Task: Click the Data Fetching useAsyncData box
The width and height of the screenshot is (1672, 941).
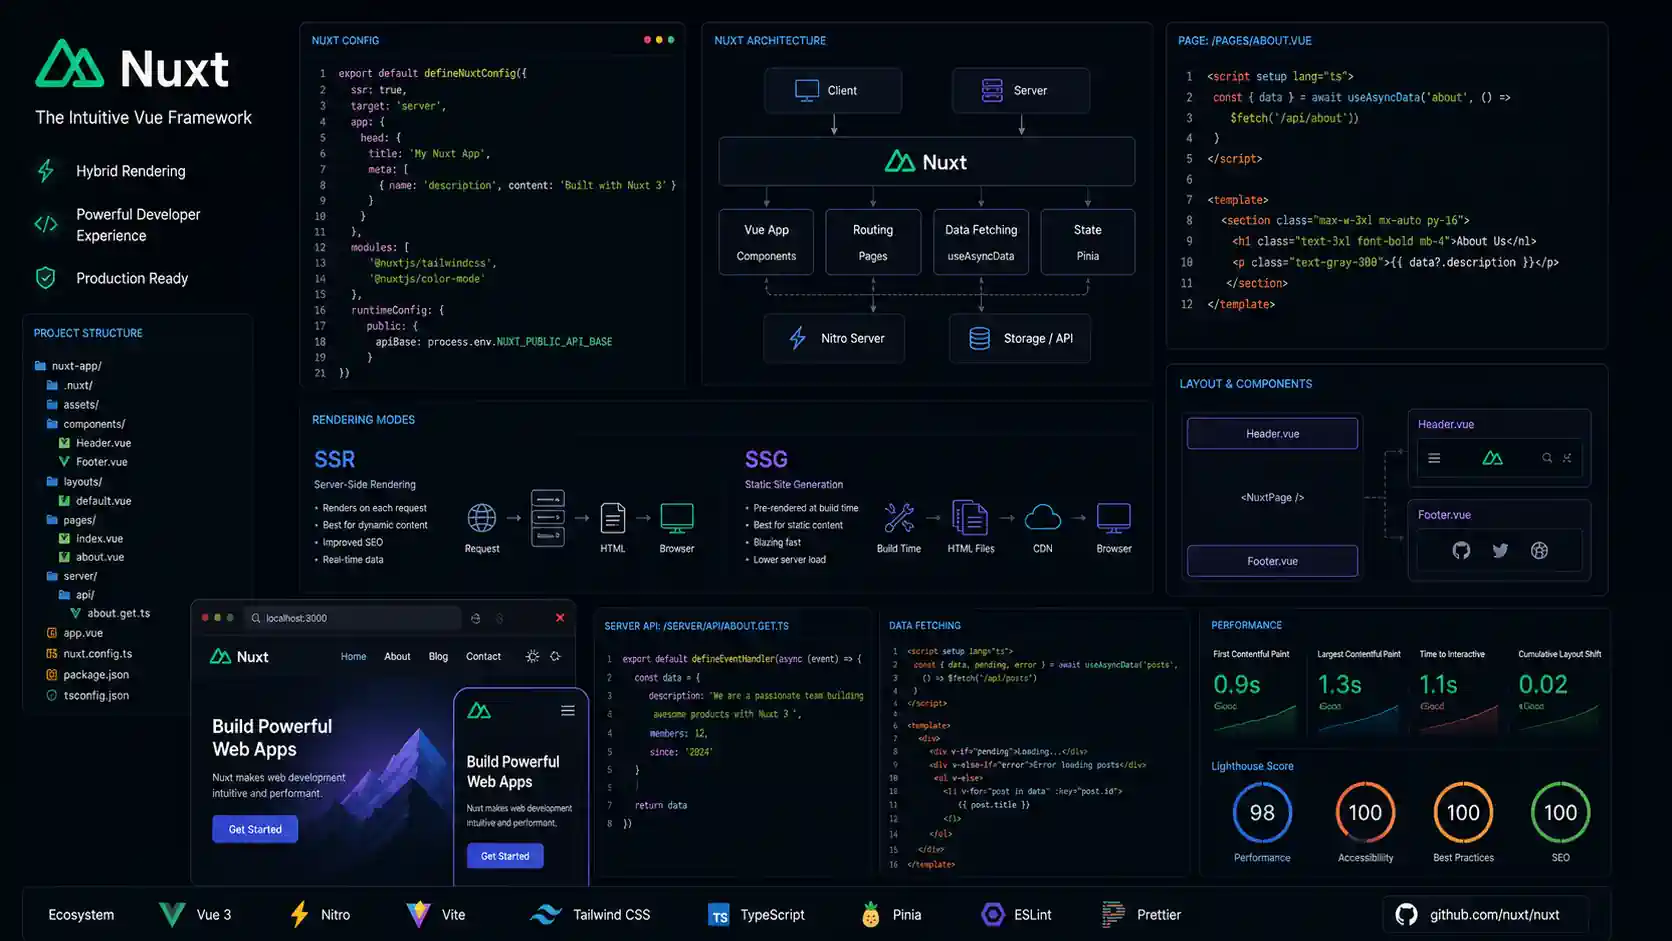Action: [981, 242]
